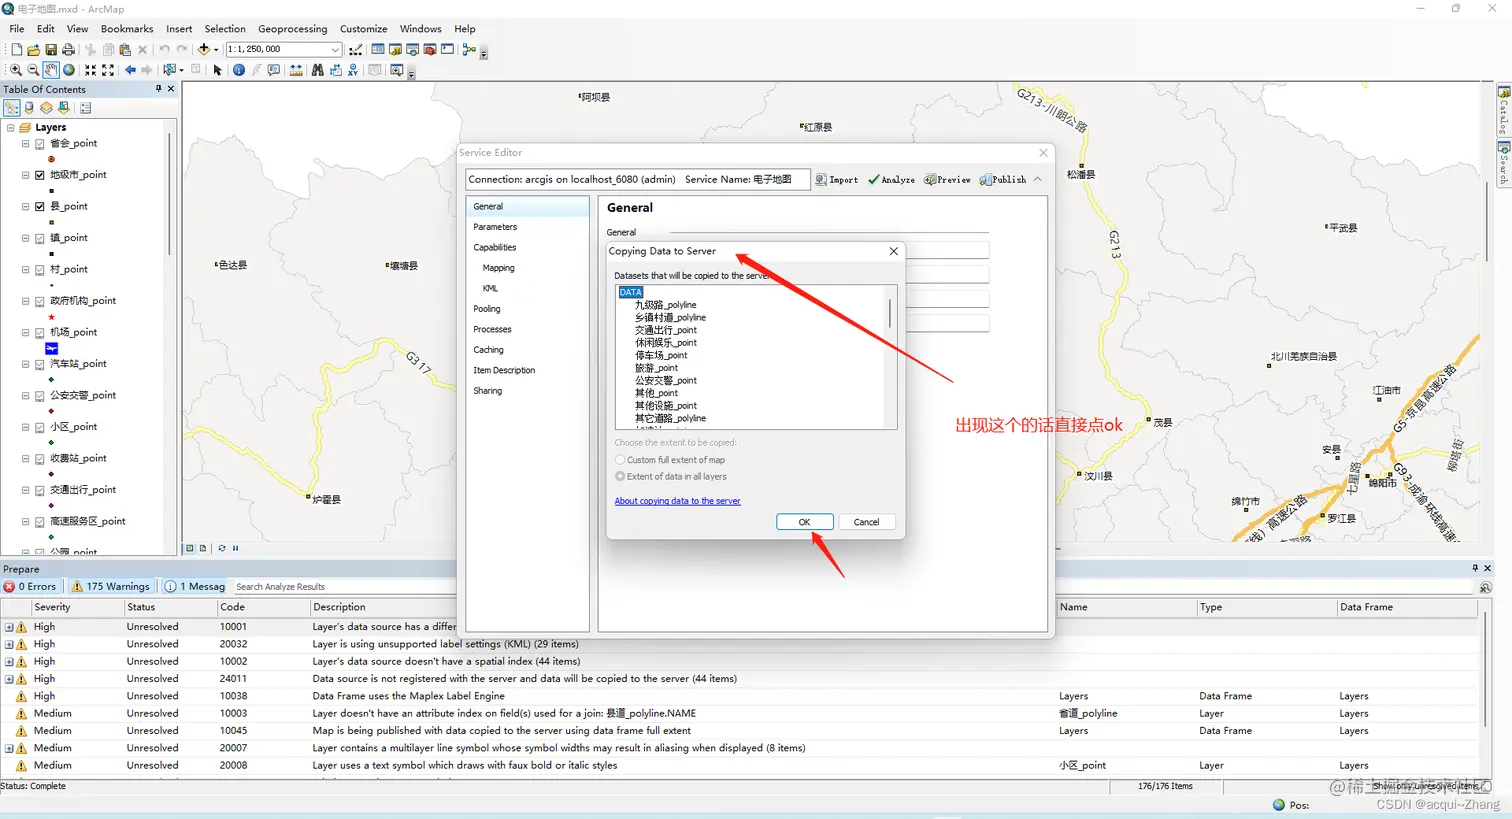Select 九级路_polyline in the datasets list

(x=666, y=305)
